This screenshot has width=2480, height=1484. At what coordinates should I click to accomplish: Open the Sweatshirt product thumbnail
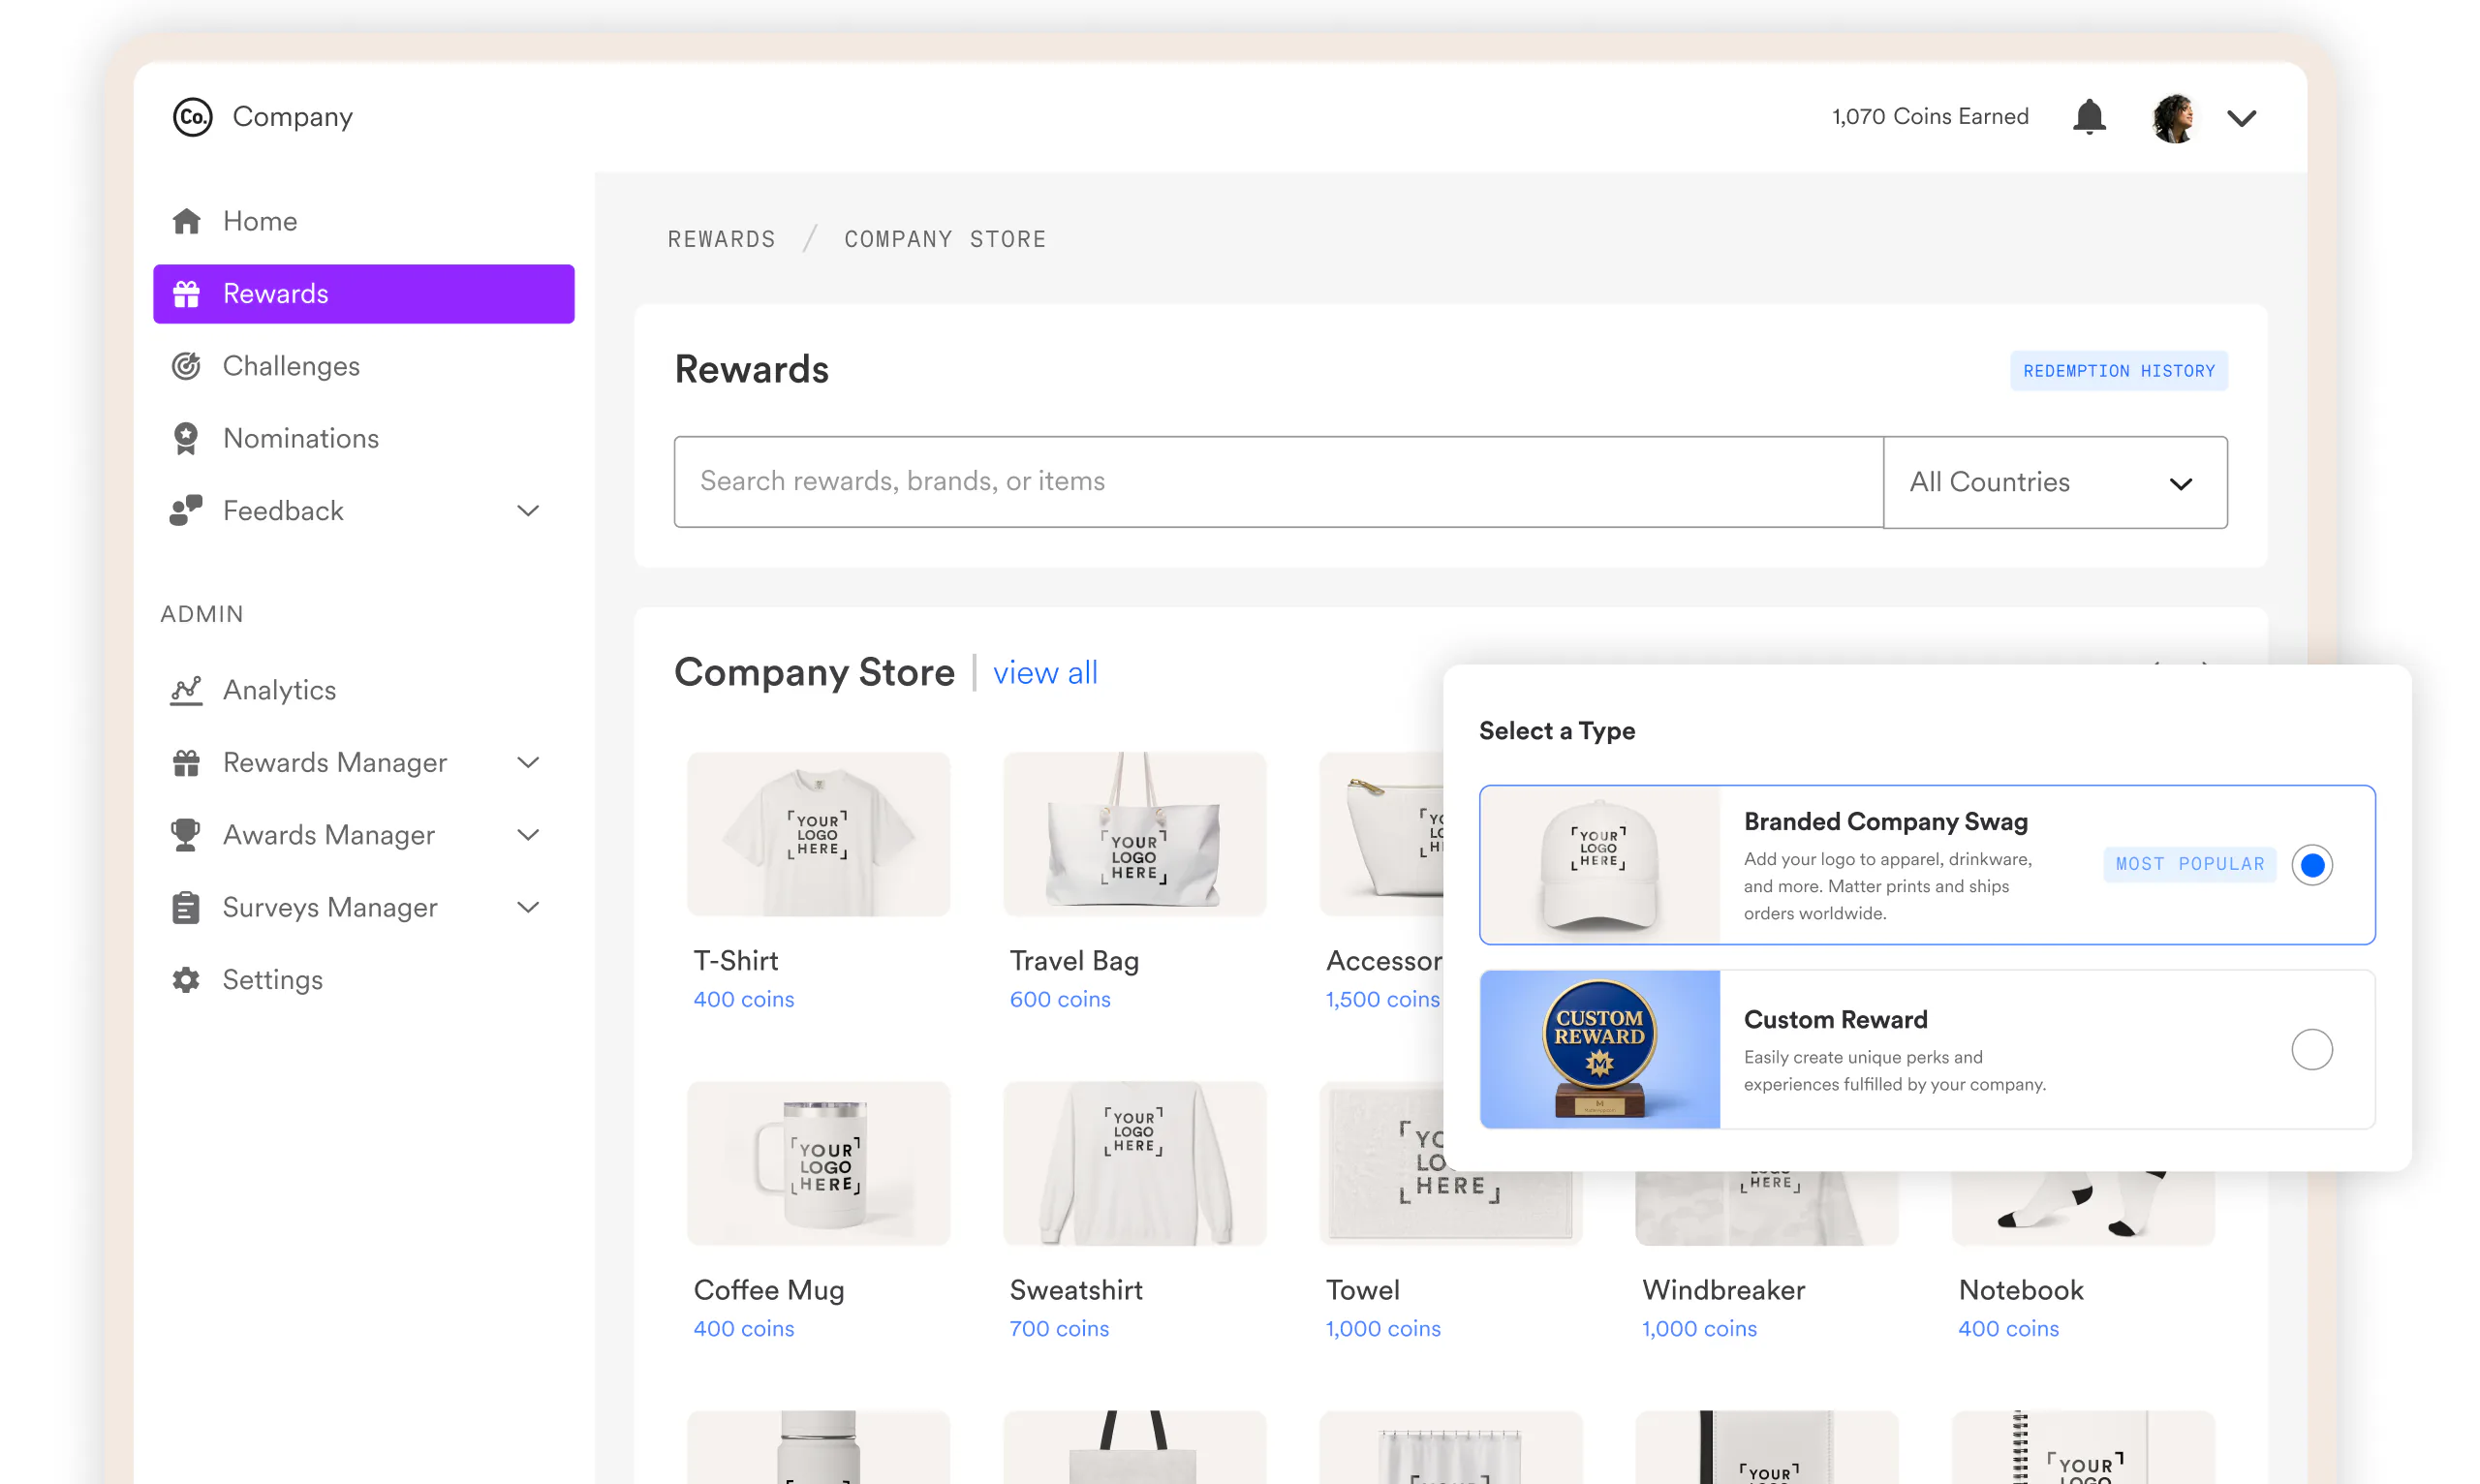[x=1134, y=1163]
